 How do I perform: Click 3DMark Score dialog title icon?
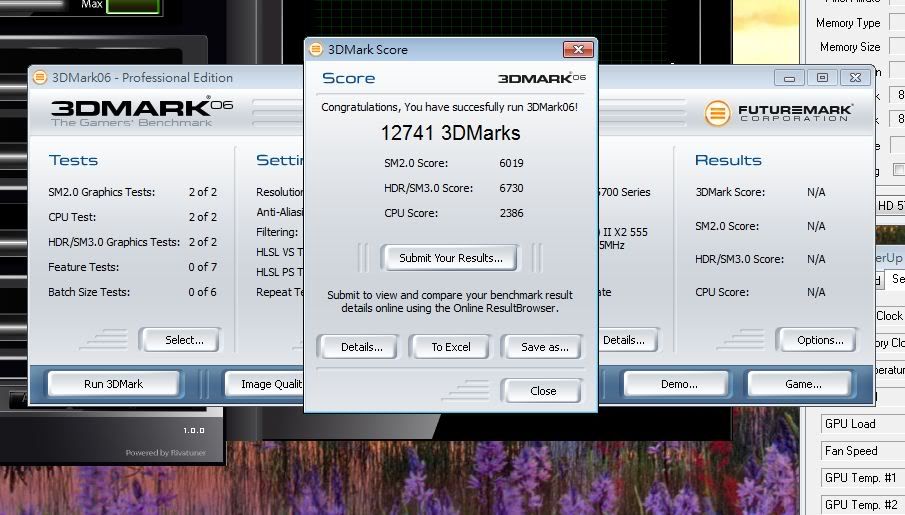point(316,50)
